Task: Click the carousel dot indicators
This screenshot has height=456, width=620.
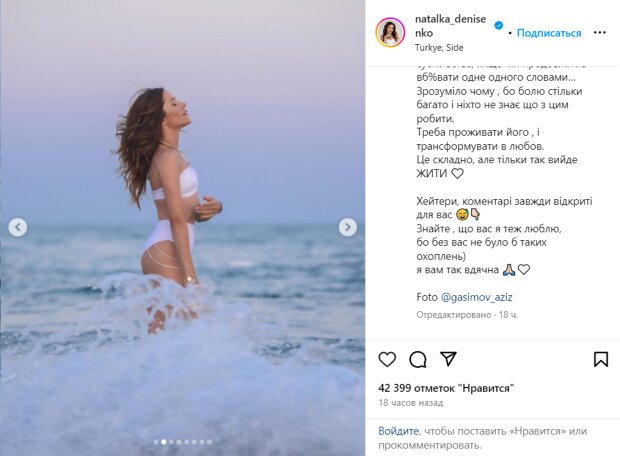Action: (x=183, y=441)
